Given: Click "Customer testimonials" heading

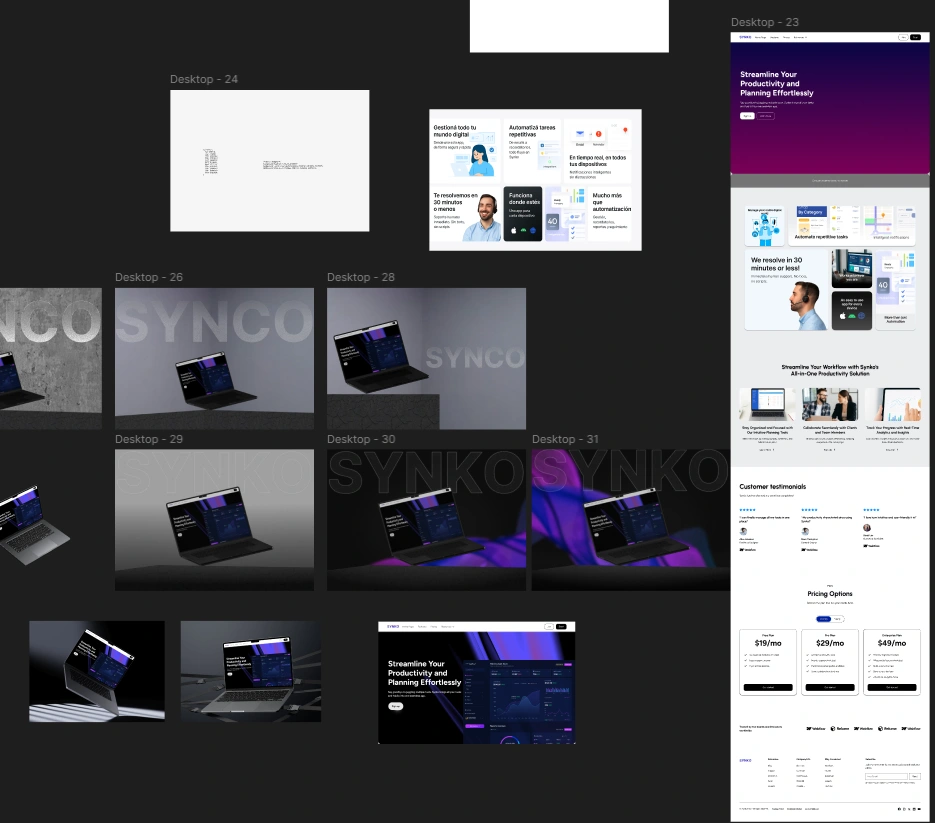Looking at the screenshot, I should 773,487.
